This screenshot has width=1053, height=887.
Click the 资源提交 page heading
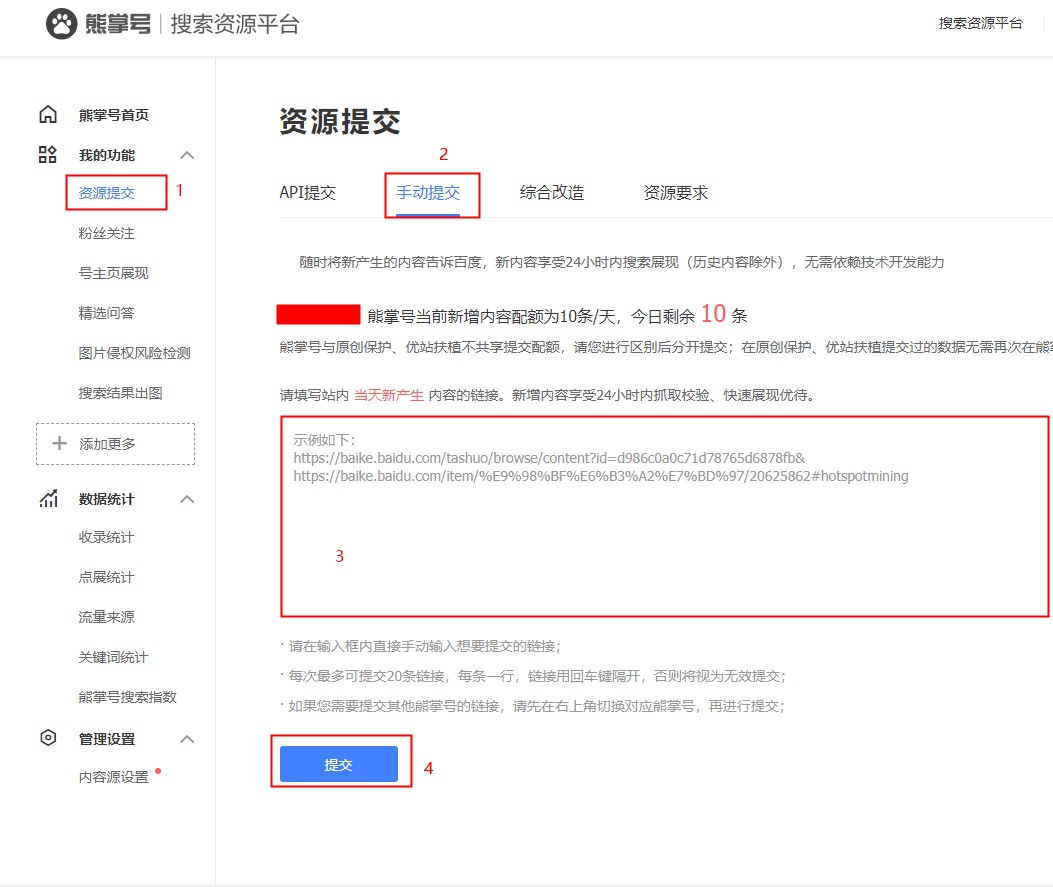click(x=340, y=122)
